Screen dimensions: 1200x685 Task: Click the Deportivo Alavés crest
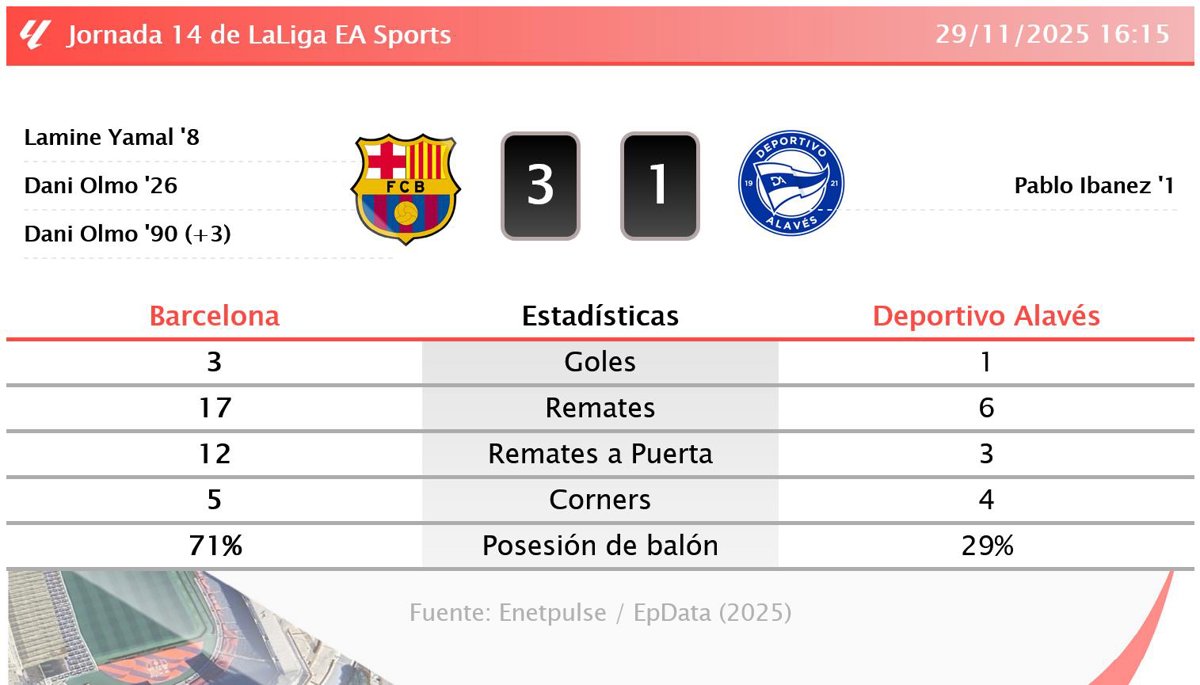pos(791,185)
